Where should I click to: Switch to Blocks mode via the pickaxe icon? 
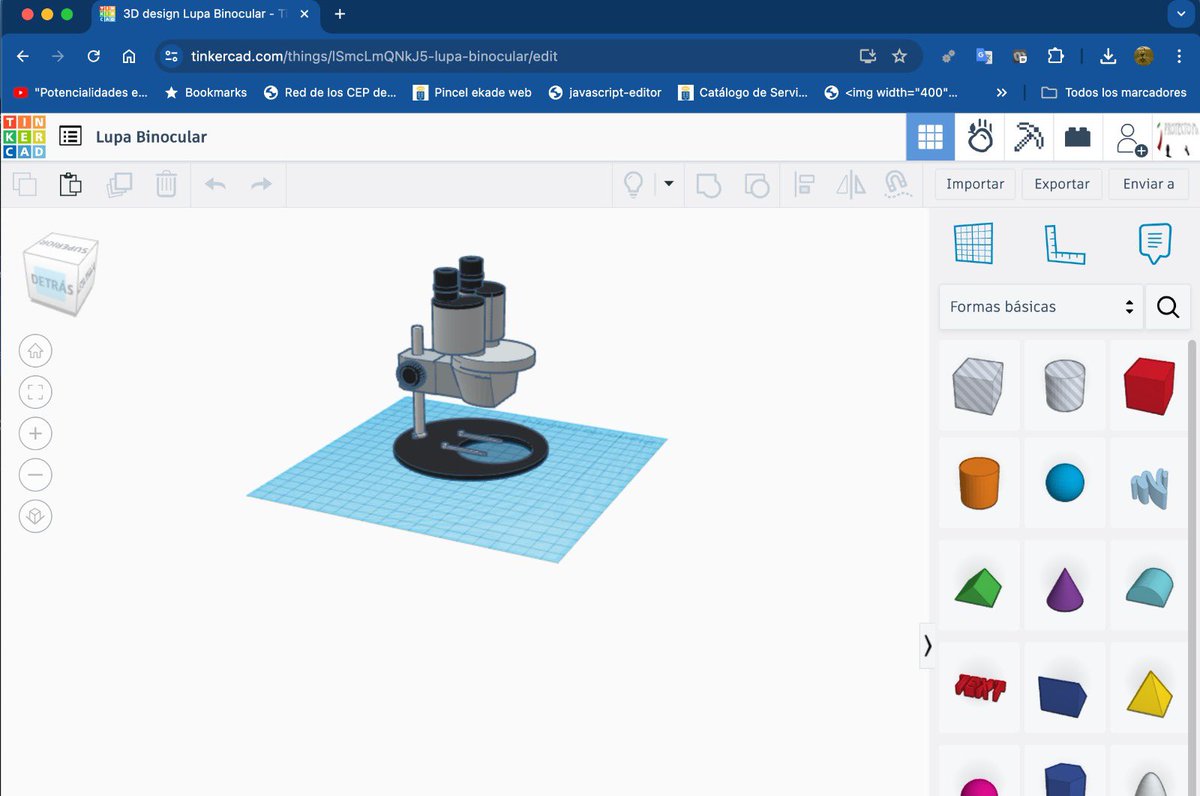tap(1028, 136)
